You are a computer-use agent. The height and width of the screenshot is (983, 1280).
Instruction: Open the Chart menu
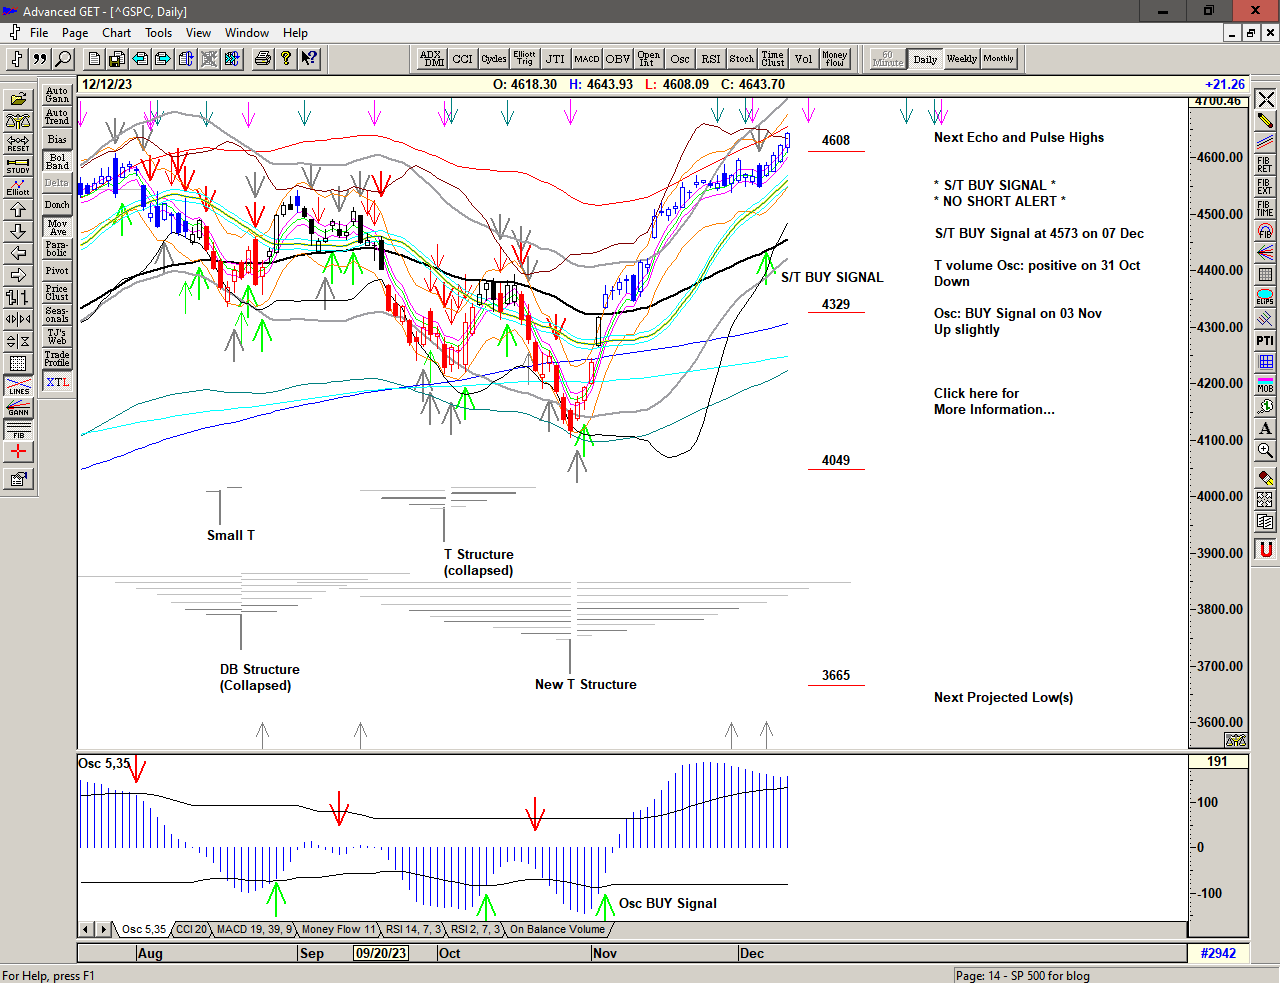coord(116,33)
